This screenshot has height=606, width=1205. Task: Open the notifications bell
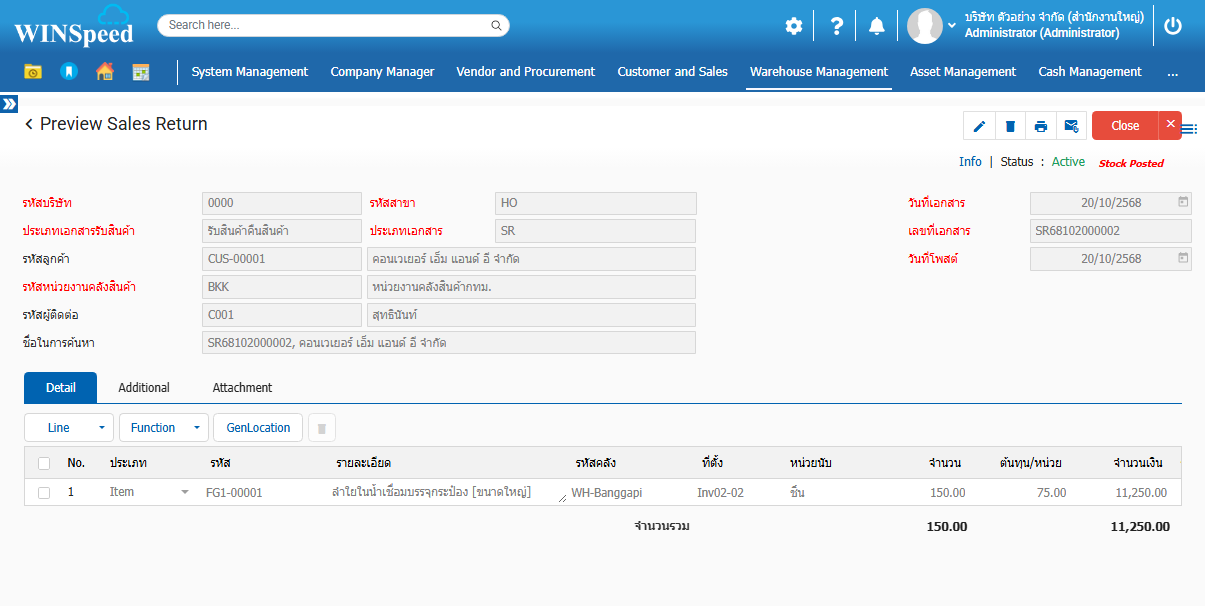pyautogui.click(x=876, y=26)
